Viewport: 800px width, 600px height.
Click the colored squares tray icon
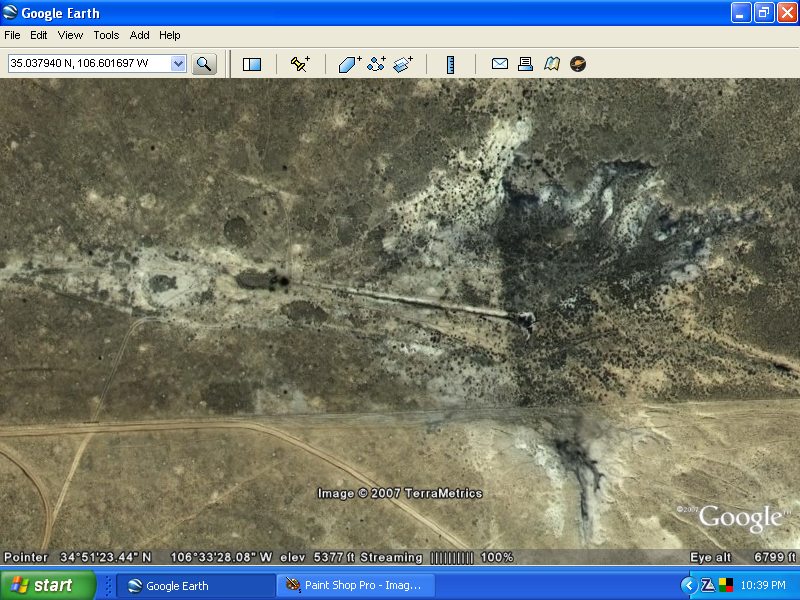coord(726,585)
